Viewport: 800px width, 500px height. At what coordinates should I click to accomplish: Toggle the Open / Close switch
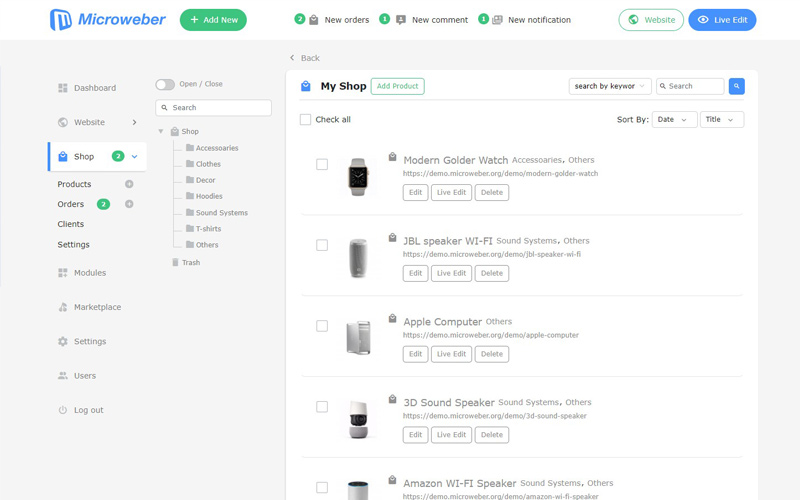click(x=165, y=84)
